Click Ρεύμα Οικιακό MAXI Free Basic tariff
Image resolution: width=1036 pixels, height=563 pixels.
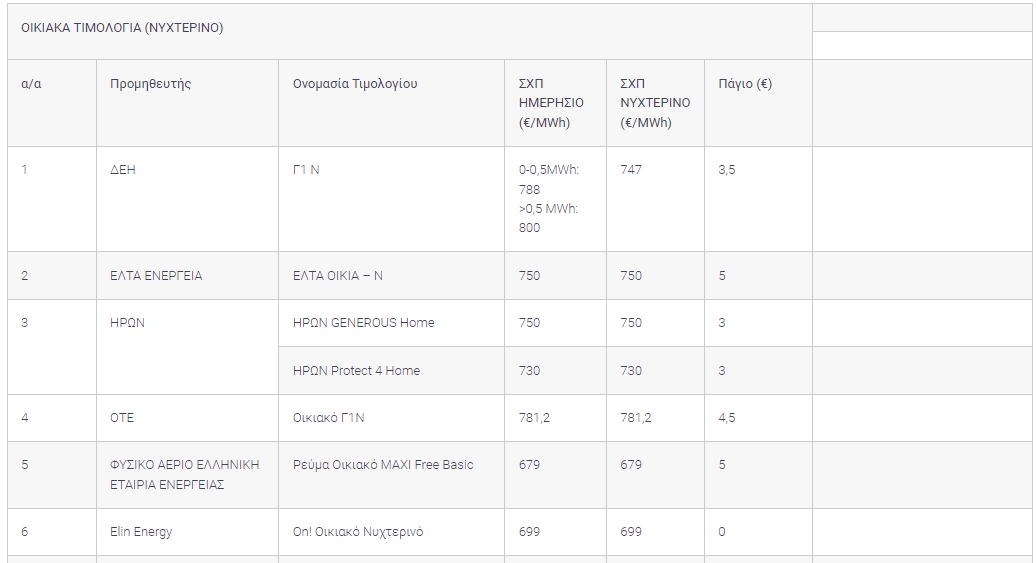click(x=383, y=465)
